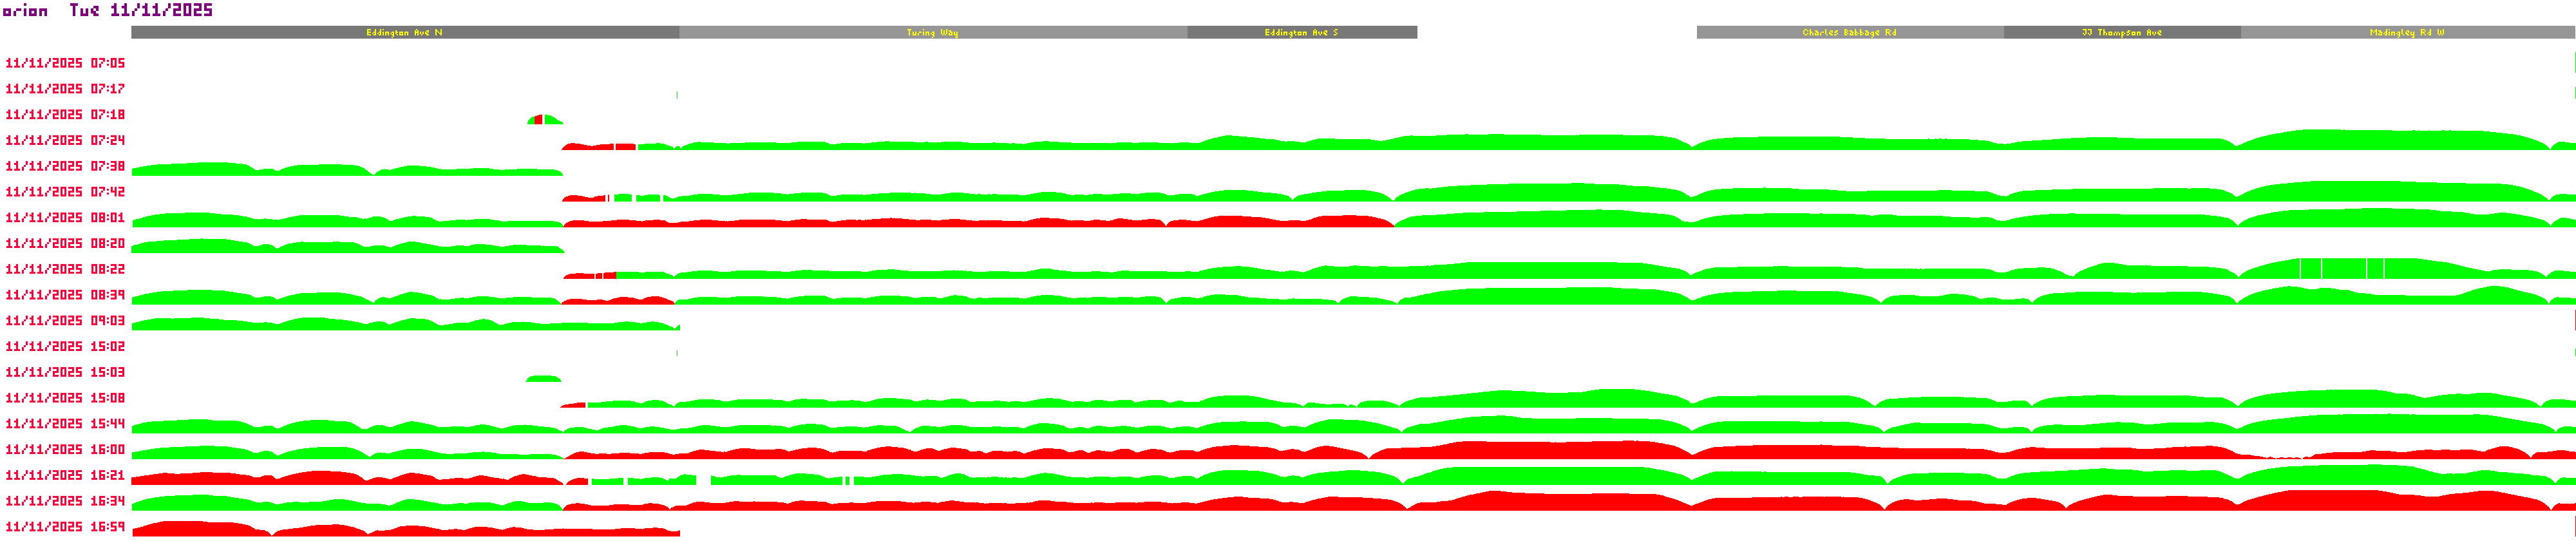
Task: Click the JJ Thompson Ave header
Action: (2121, 33)
